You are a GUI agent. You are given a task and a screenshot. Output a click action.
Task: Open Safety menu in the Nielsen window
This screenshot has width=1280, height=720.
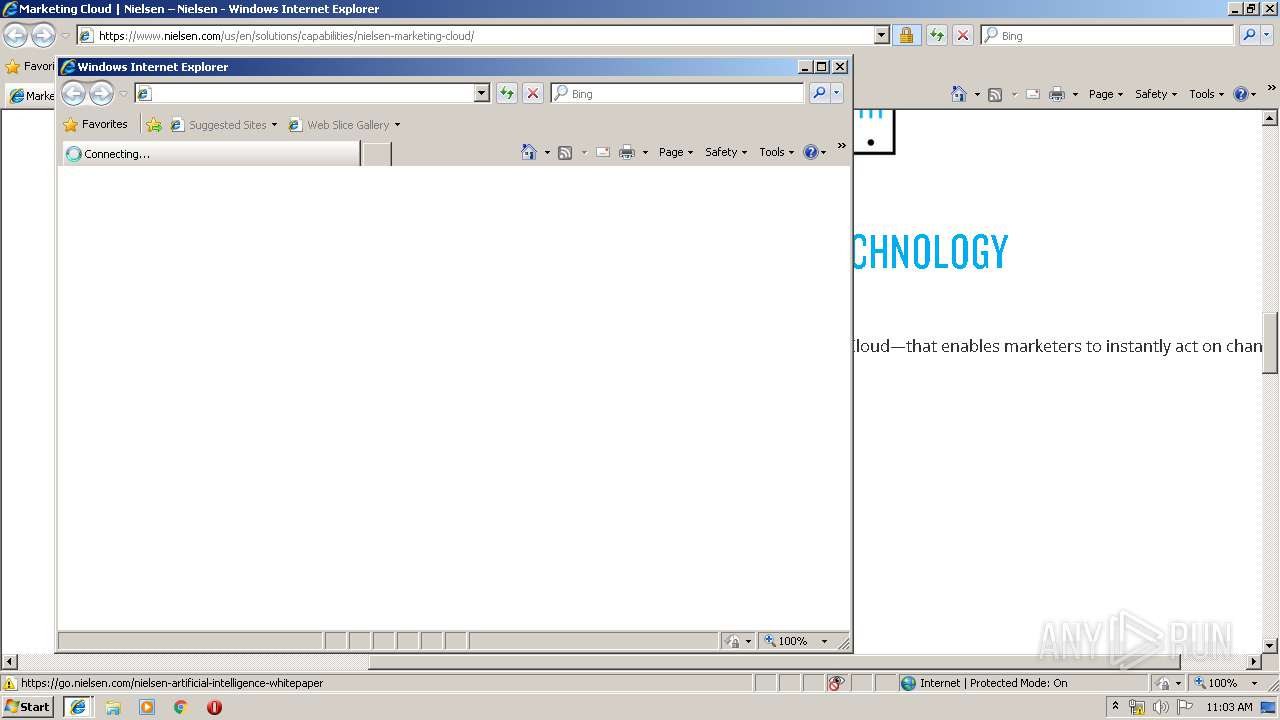coord(1156,94)
